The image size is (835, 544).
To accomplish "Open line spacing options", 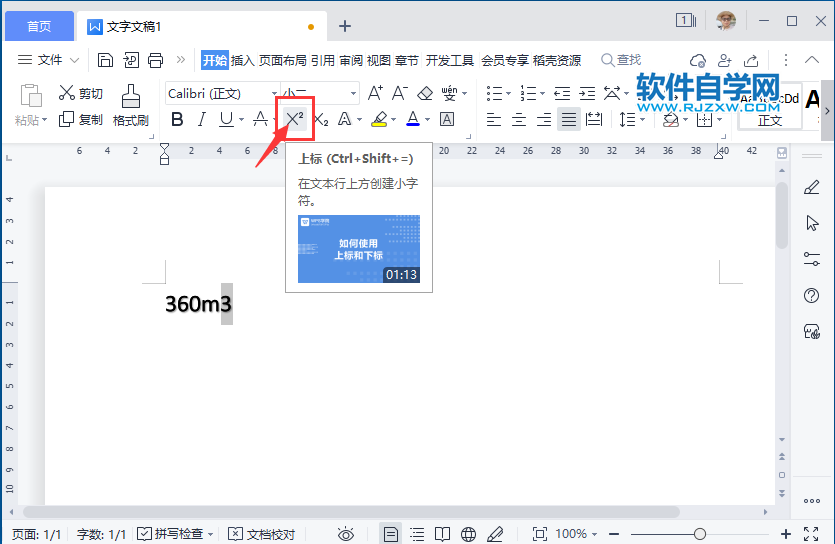I will [x=627, y=119].
